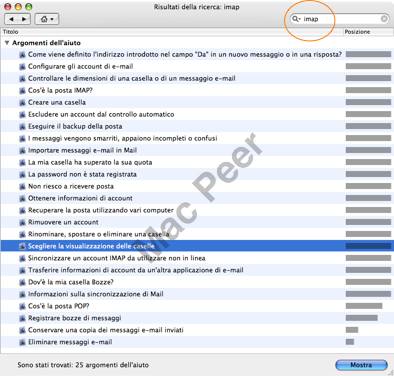Screen dimensions: 394x376
Task: Select topic Informazioni sulla sincronizzazione di Mail
Action: 96,294
